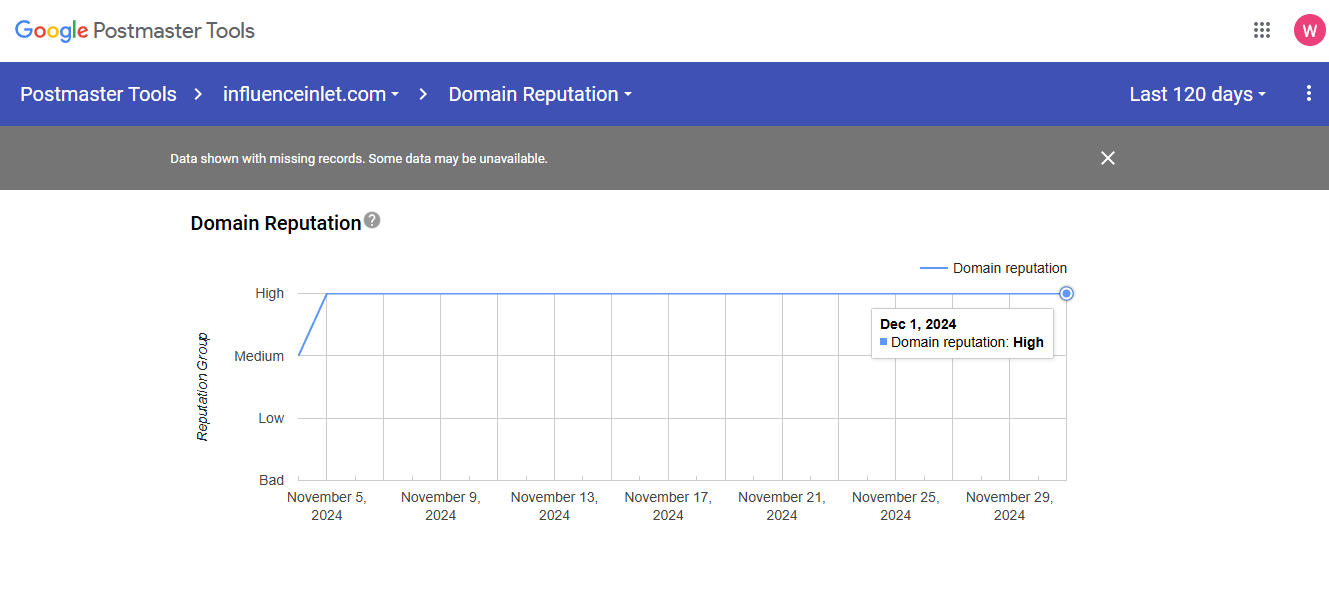The height and width of the screenshot is (590, 1329).
Task: Select the highlighted Dec 1 data point
Action: pos(1066,293)
